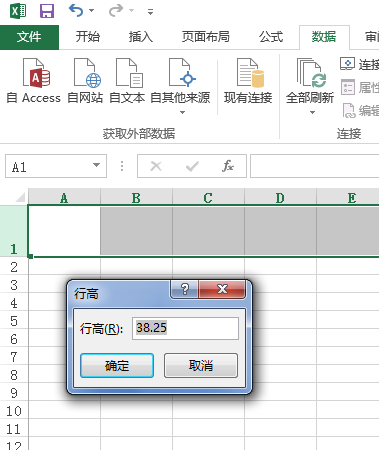Open the redo history dropdown arrow
This screenshot has width=379, height=450.
coord(132,11)
